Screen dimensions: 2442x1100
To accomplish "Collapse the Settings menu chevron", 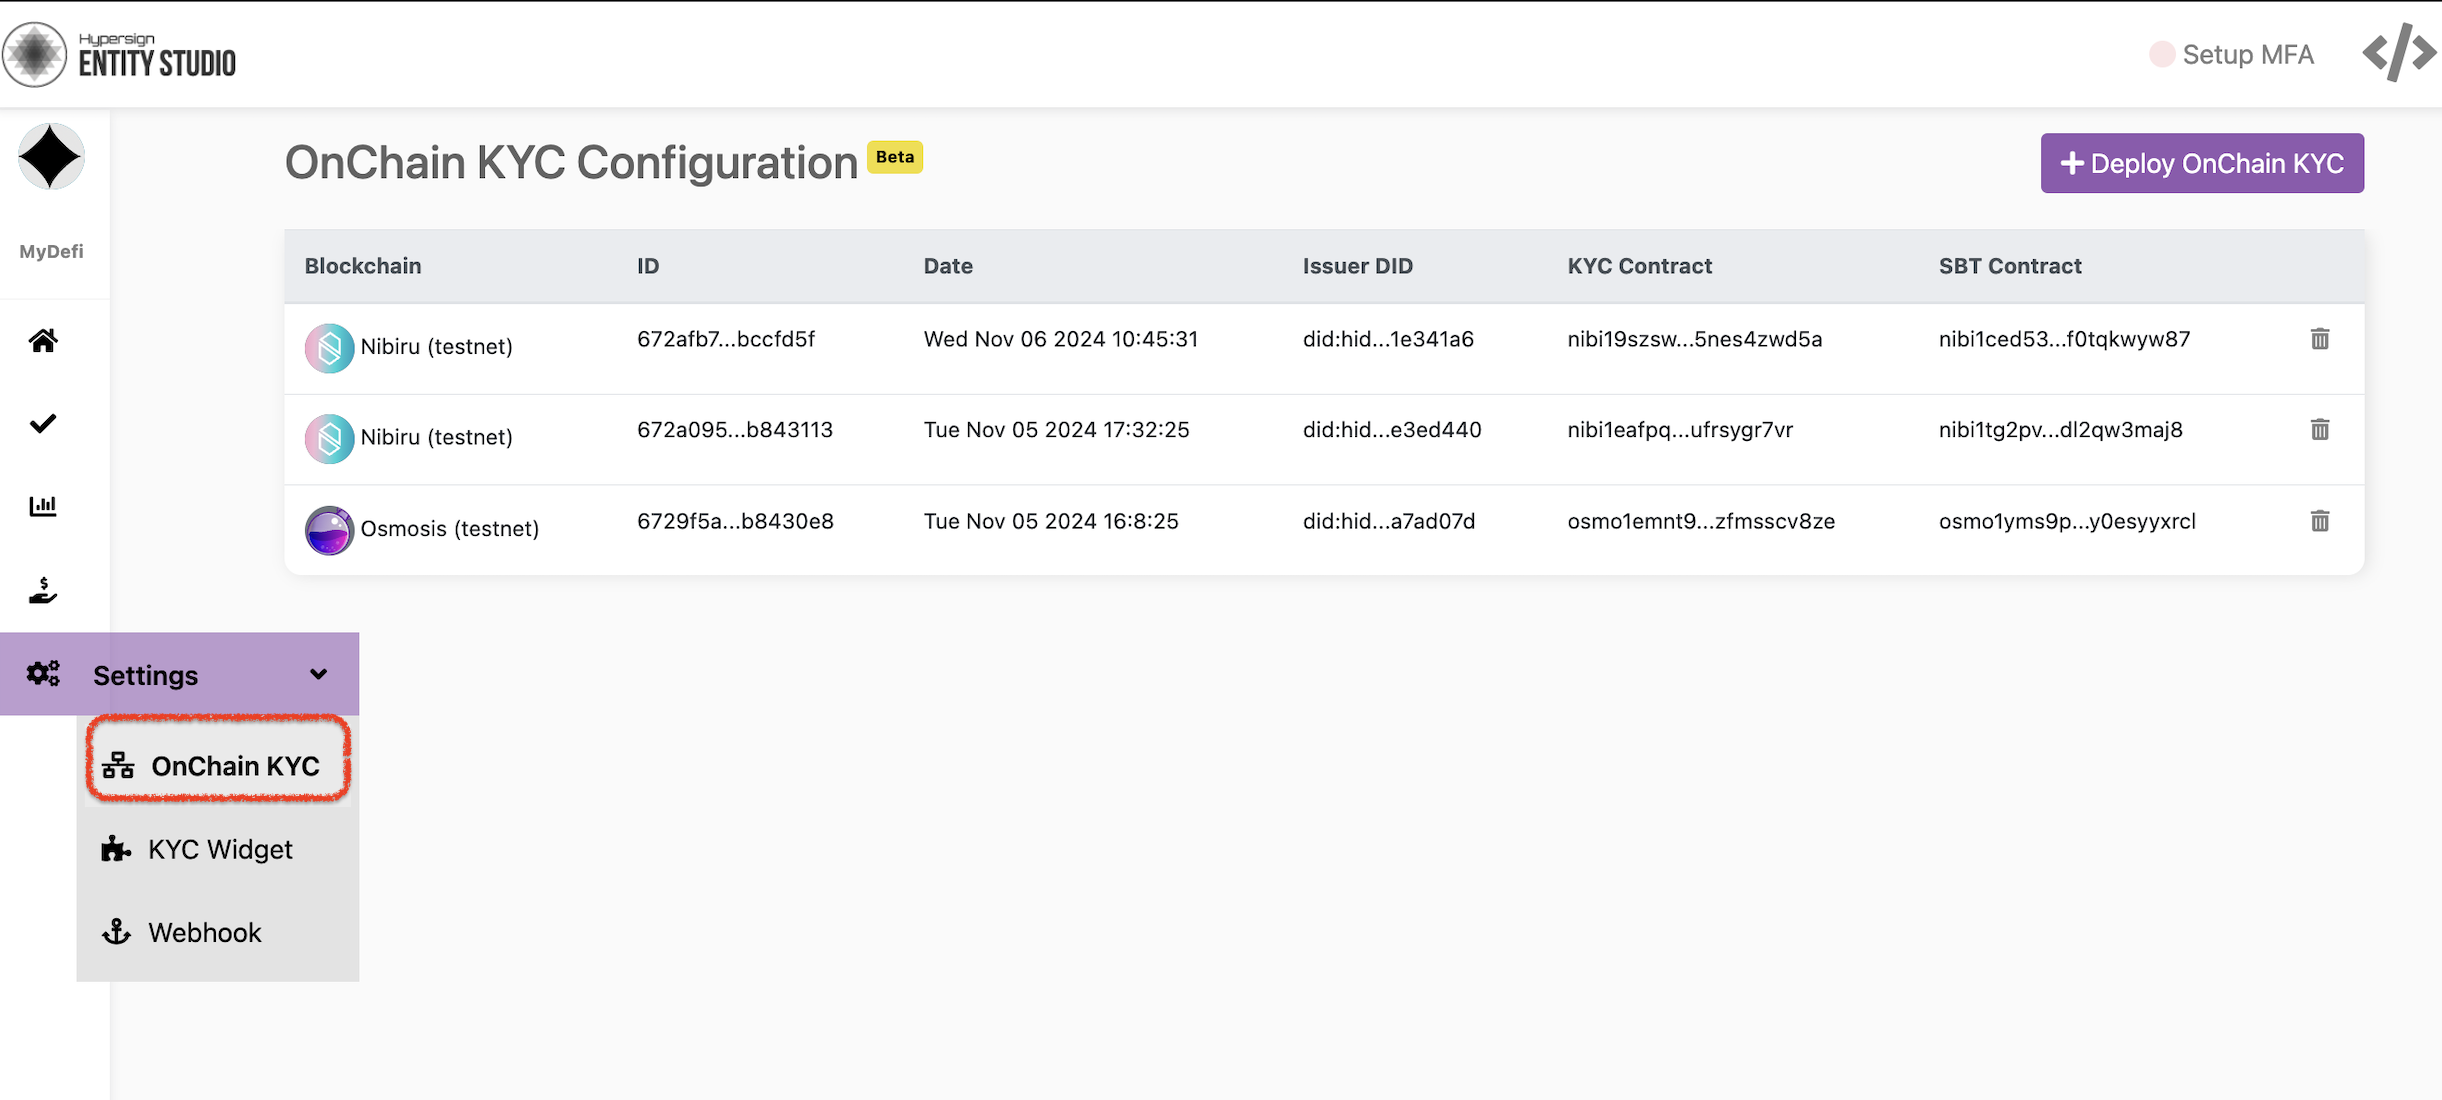I will click(318, 674).
